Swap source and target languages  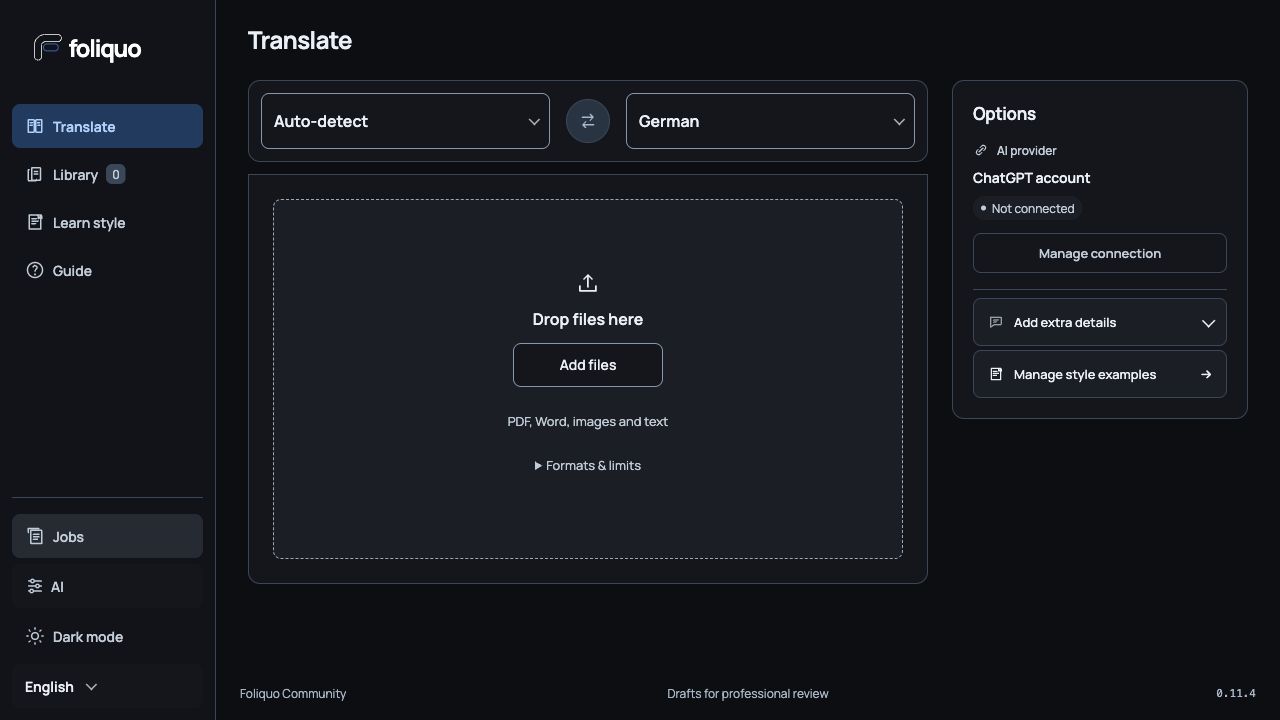pos(588,121)
